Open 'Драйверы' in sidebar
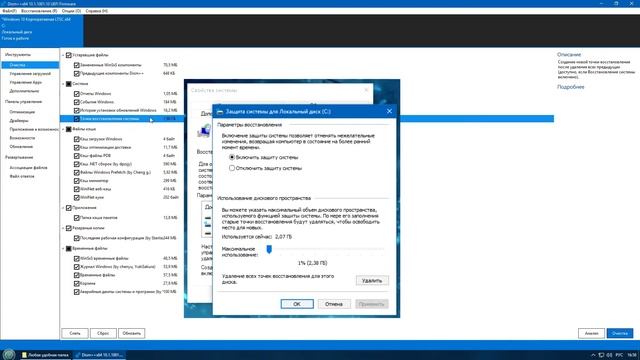 point(19,121)
